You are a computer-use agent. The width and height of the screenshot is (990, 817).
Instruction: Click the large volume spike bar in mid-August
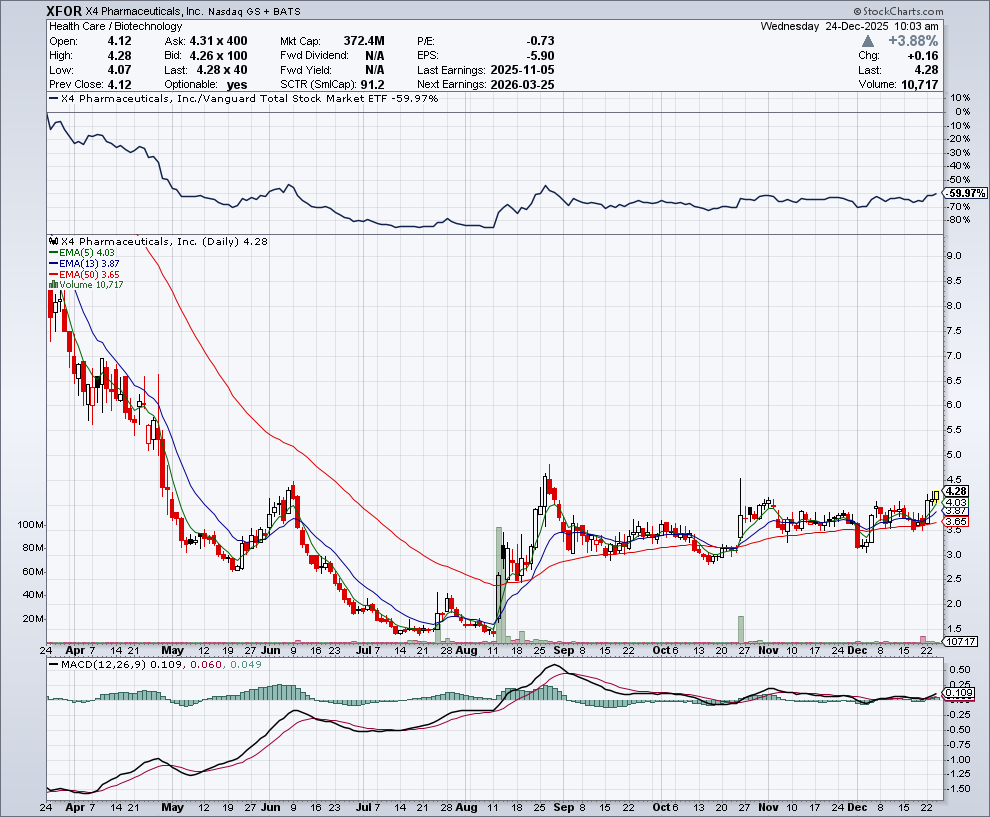[499, 585]
